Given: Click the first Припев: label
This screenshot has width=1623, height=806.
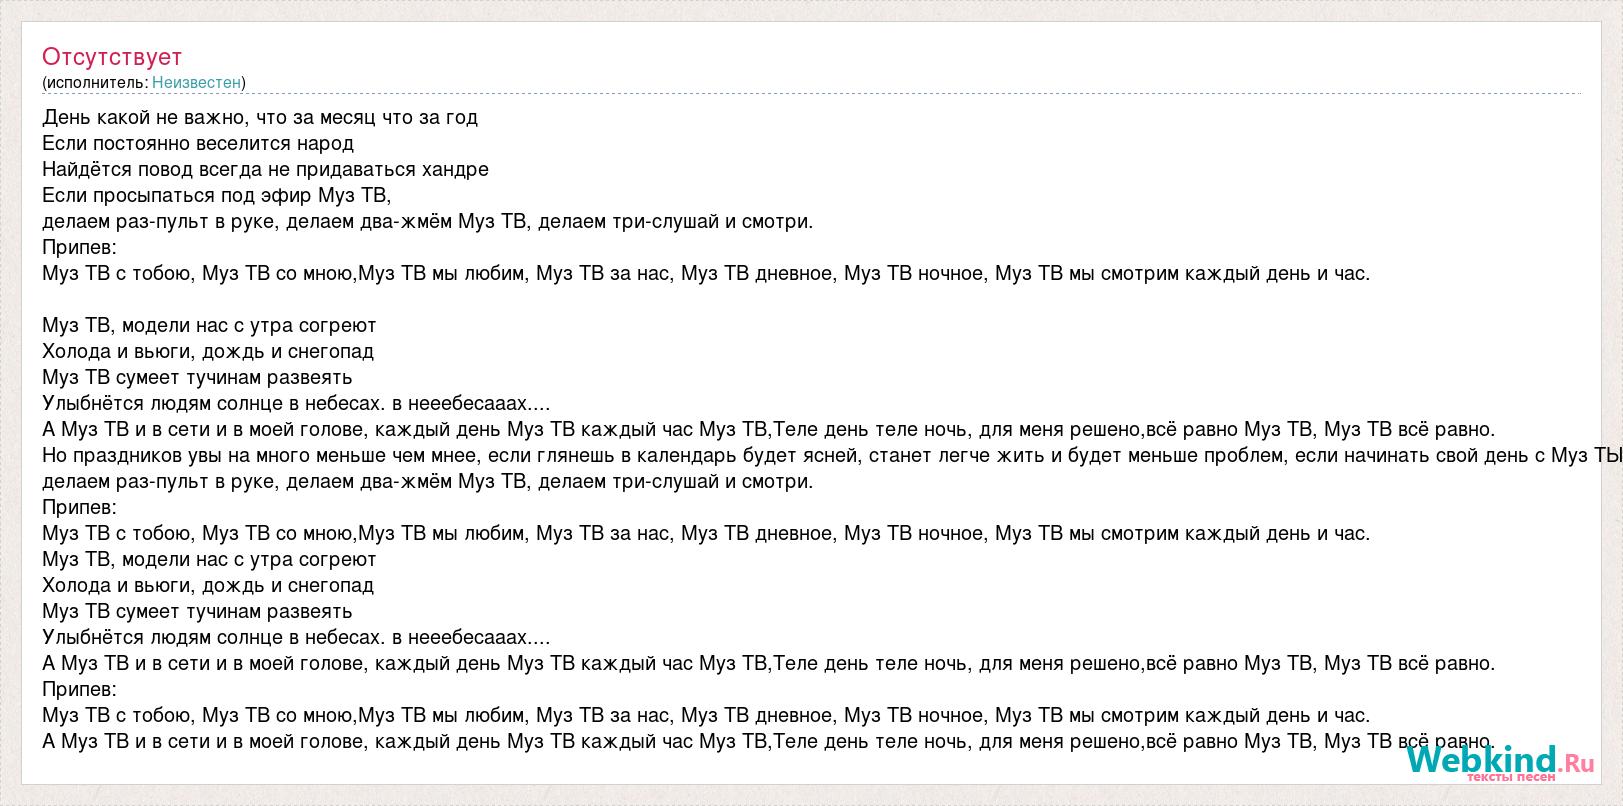Looking at the screenshot, I should tap(80, 247).
